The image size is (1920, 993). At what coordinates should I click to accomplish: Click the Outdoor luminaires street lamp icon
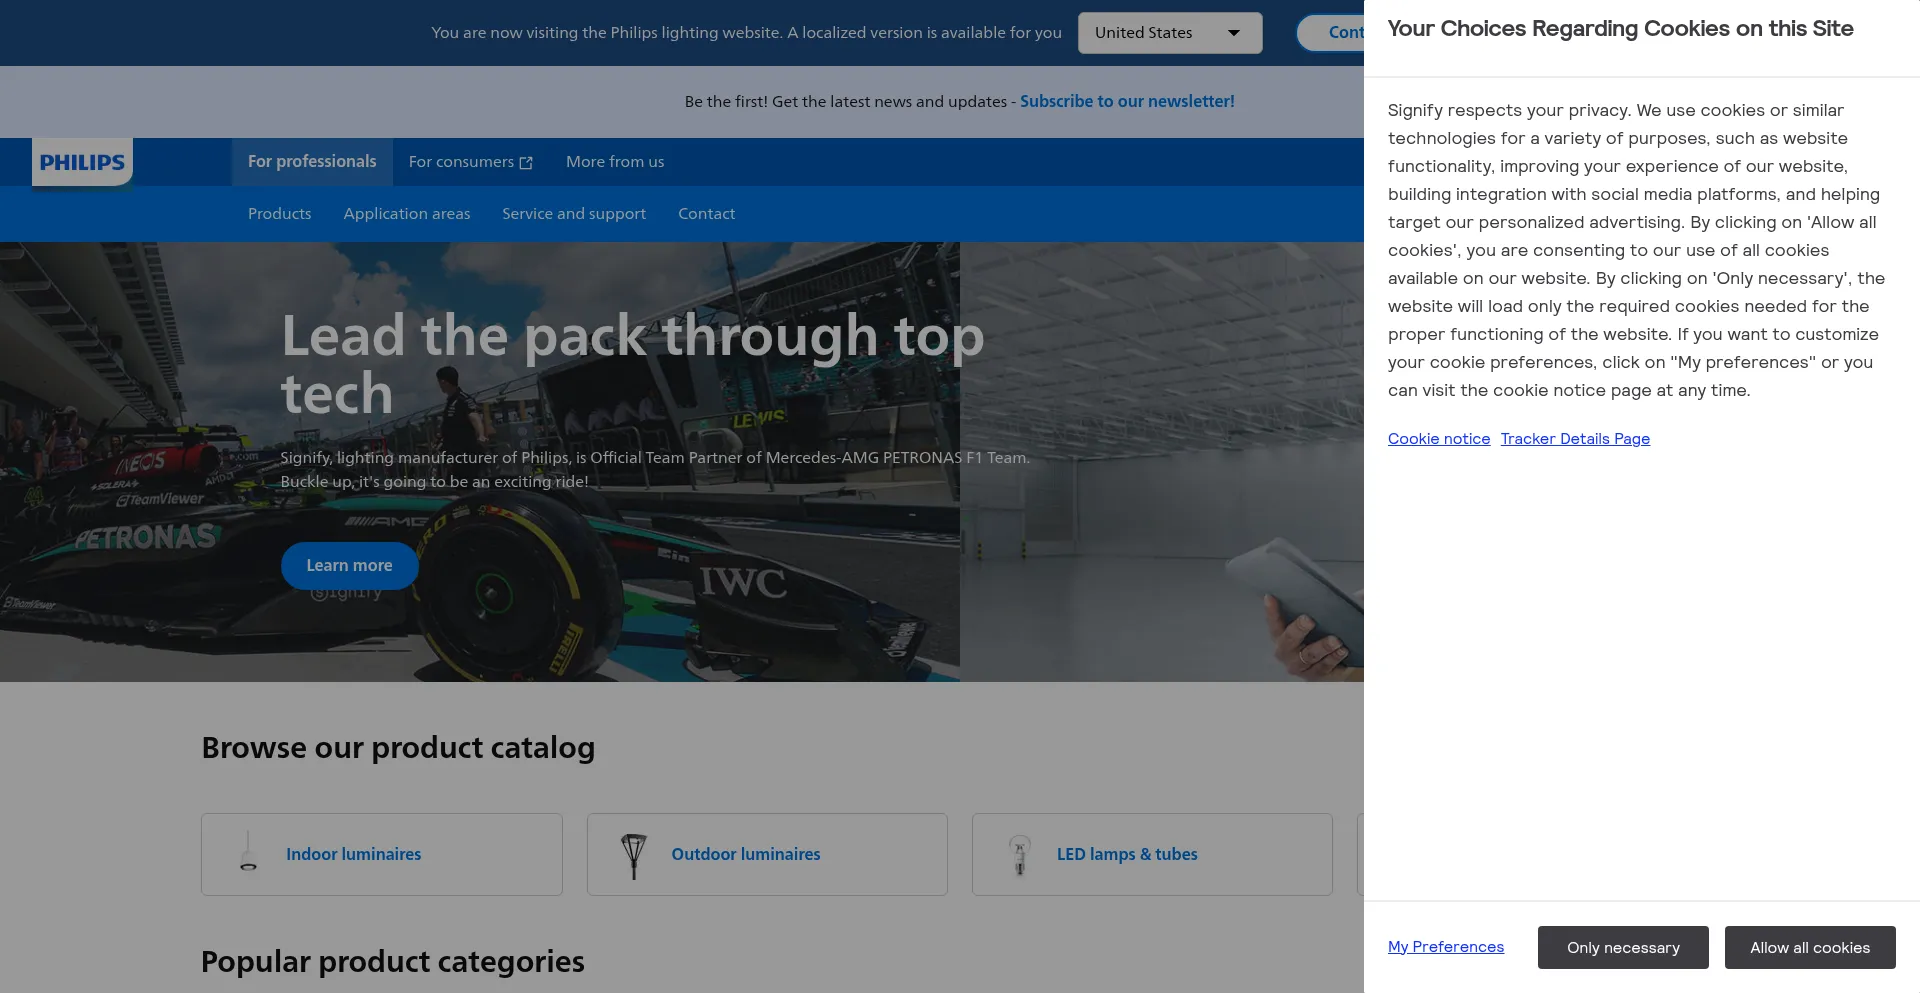(x=633, y=855)
